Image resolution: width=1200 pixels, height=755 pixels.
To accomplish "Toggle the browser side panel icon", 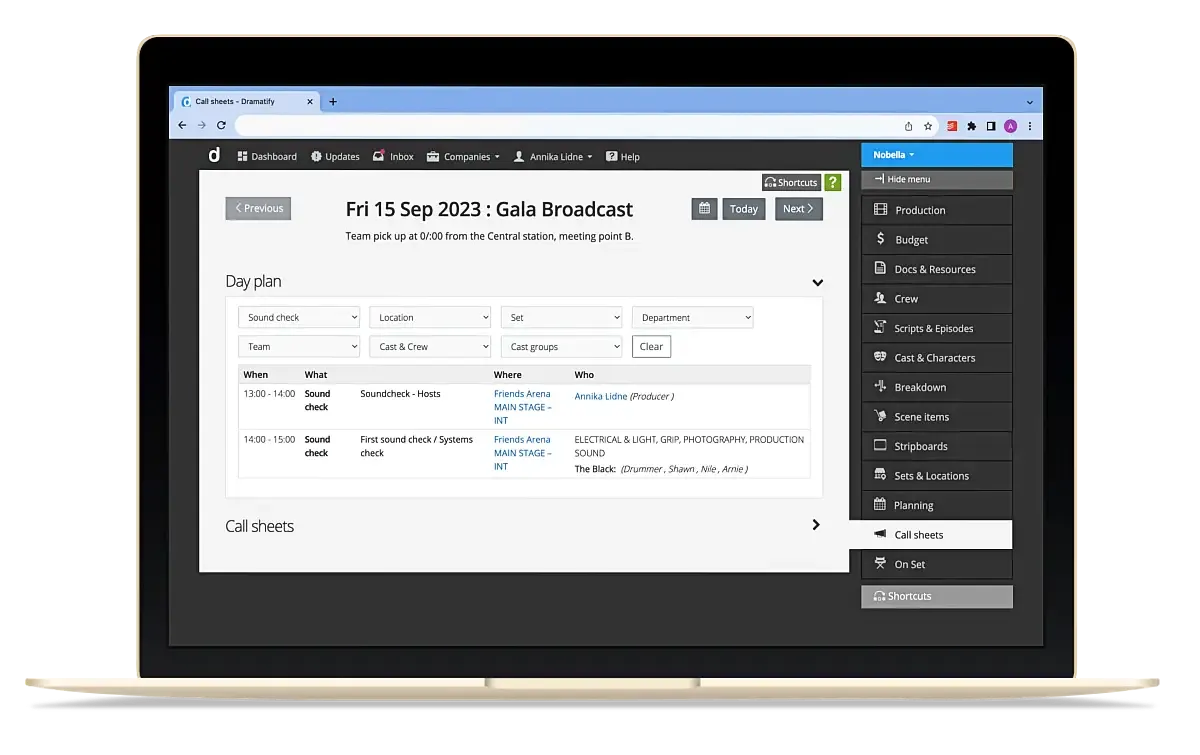I will 991,126.
